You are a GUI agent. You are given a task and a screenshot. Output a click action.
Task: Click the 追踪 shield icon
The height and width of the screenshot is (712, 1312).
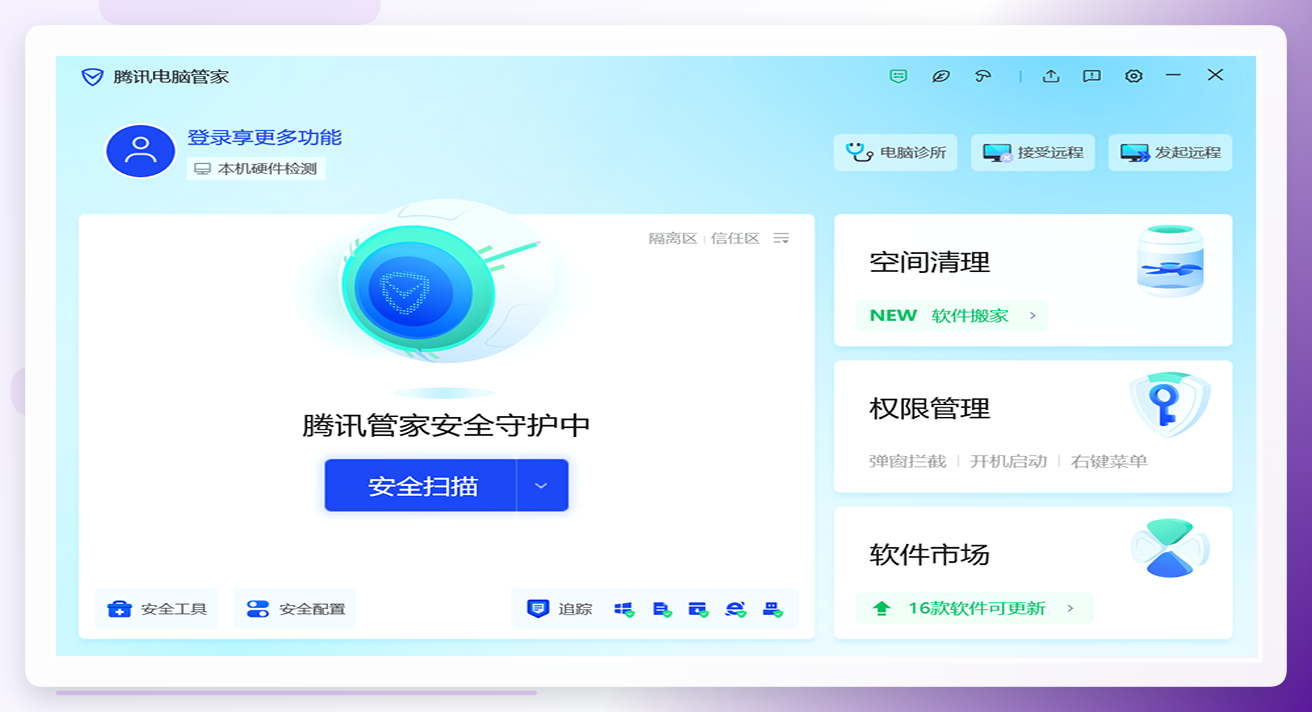pos(538,609)
